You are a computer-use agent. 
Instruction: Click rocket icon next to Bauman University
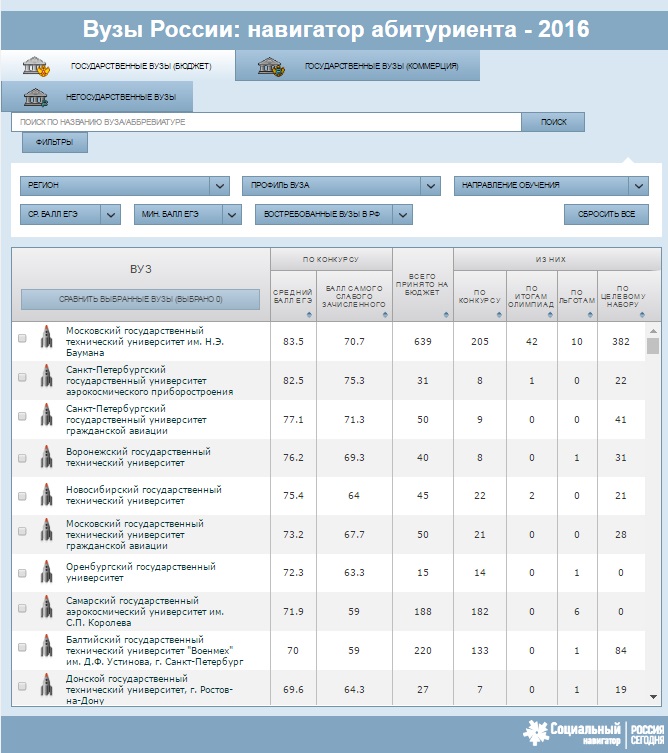point(47,337)
